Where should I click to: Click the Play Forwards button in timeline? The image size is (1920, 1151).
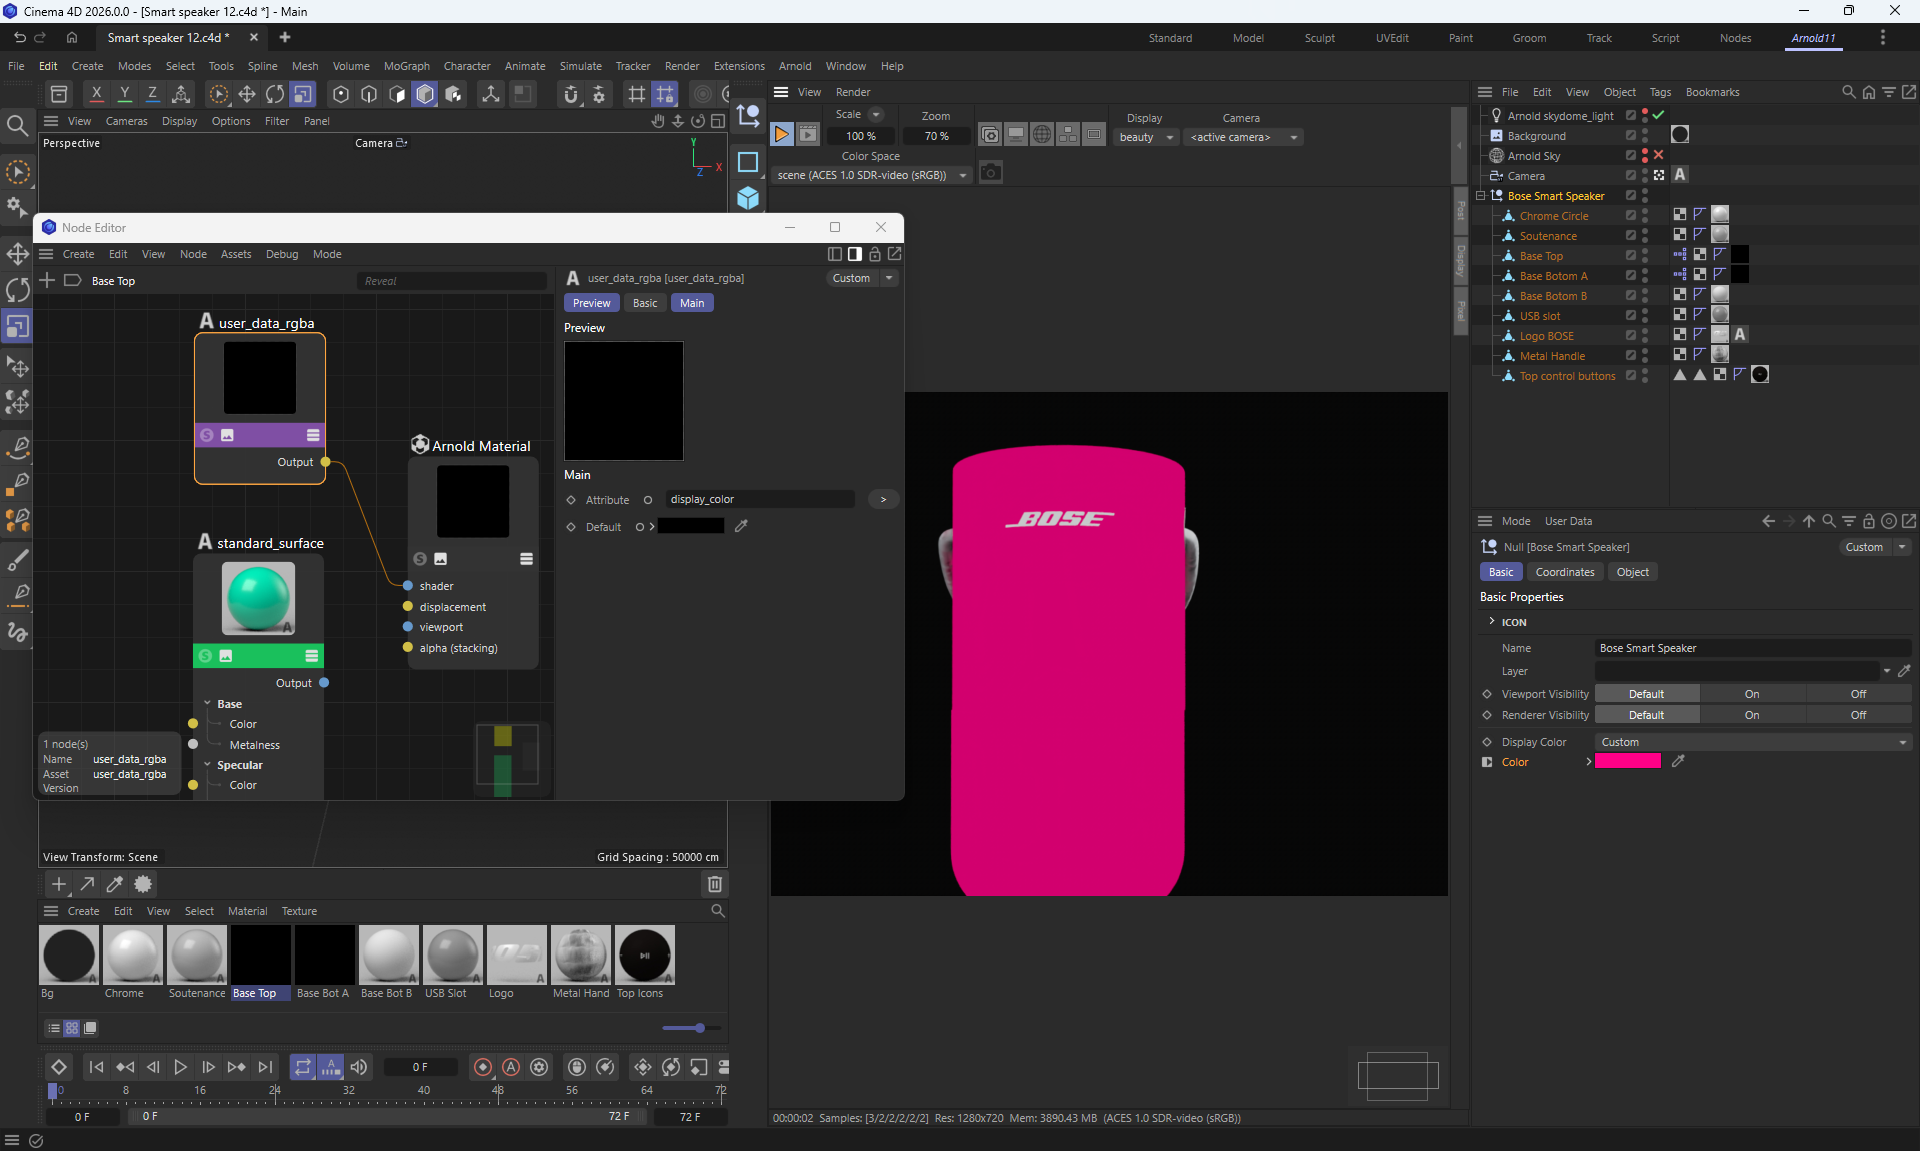pyautogui.click(x=180, y=1067)
